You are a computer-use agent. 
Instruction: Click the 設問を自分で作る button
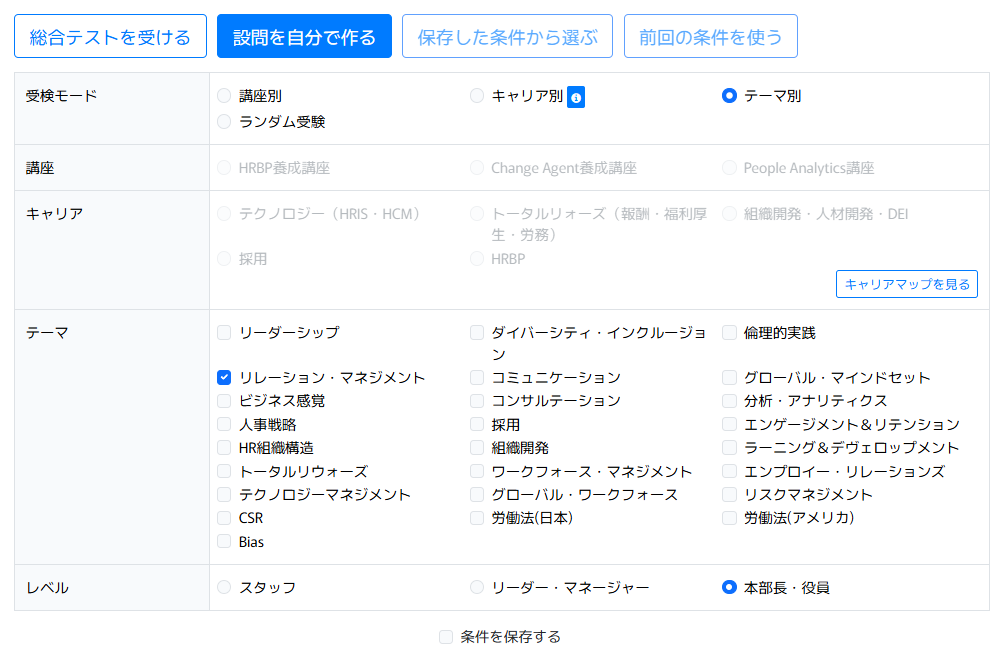click(304, 37)
